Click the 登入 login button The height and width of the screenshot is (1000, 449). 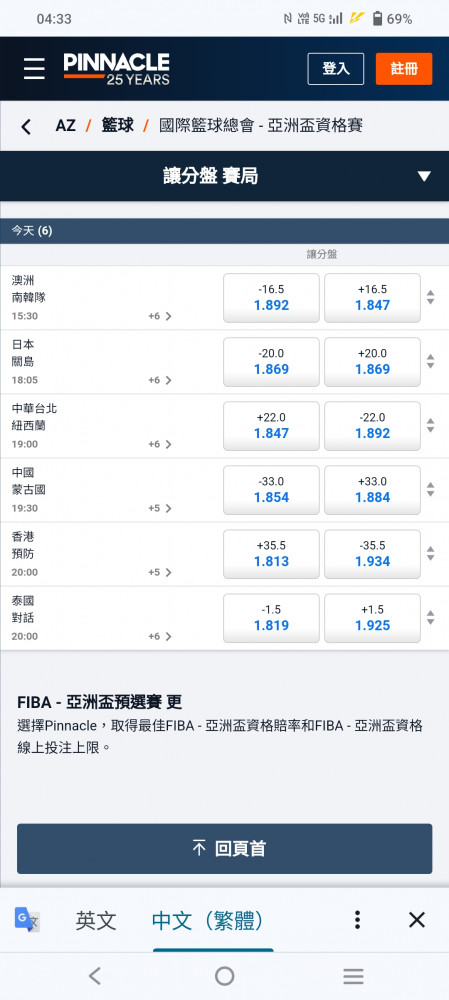(x=335, y=69)
